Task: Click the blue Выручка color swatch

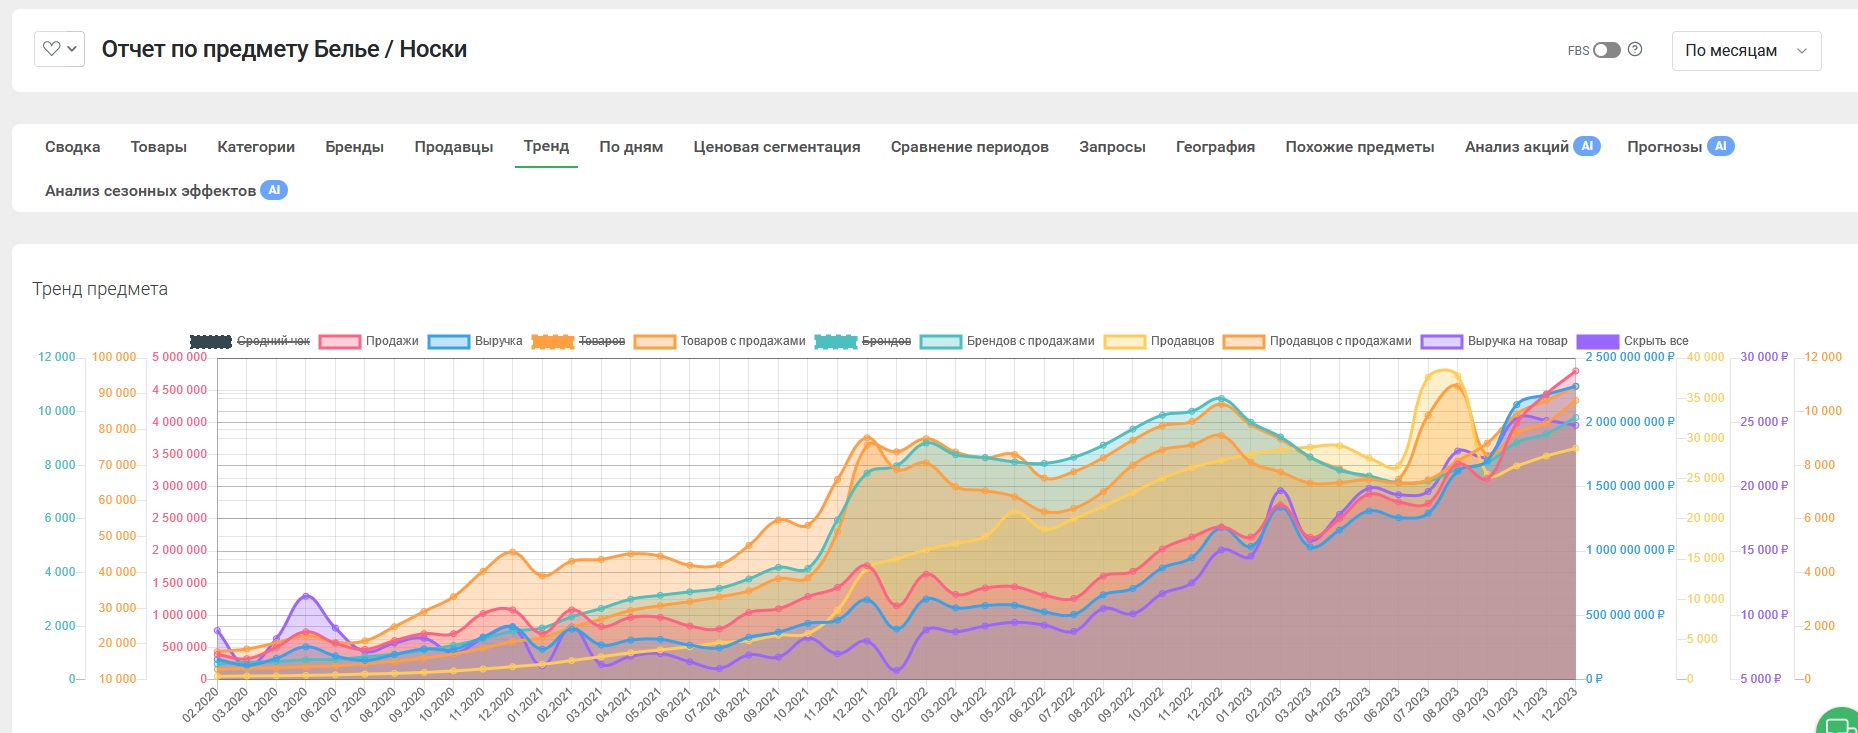Action: [449, 341]
